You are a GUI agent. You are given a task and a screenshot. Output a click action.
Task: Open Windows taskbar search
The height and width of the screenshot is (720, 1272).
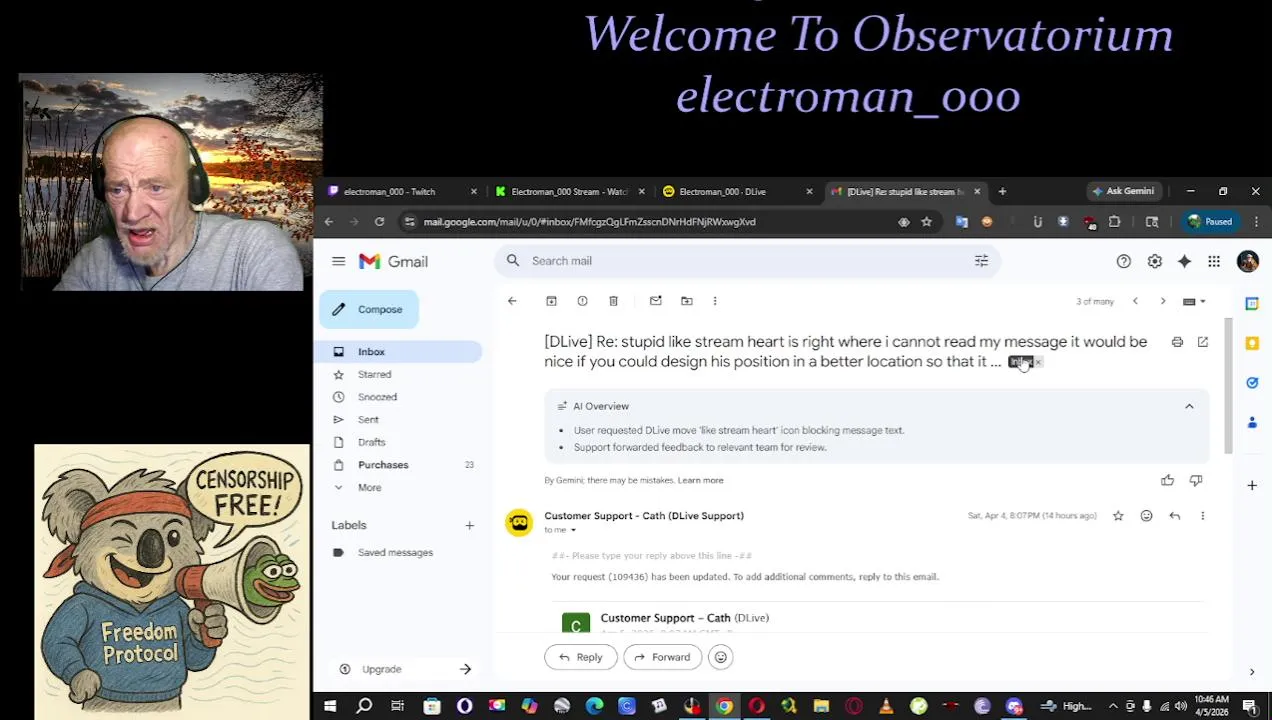tap(364, 707)
